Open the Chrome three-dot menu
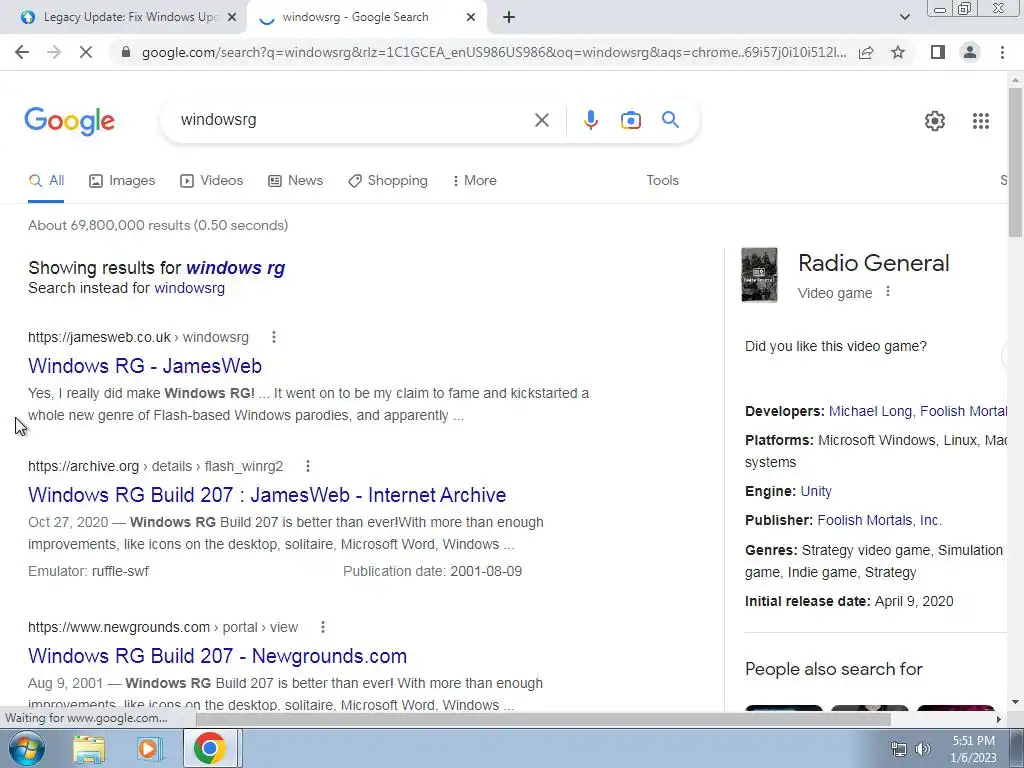Image resolution: width=1024 pixels, height=768 pixels. coord(1002,52)
